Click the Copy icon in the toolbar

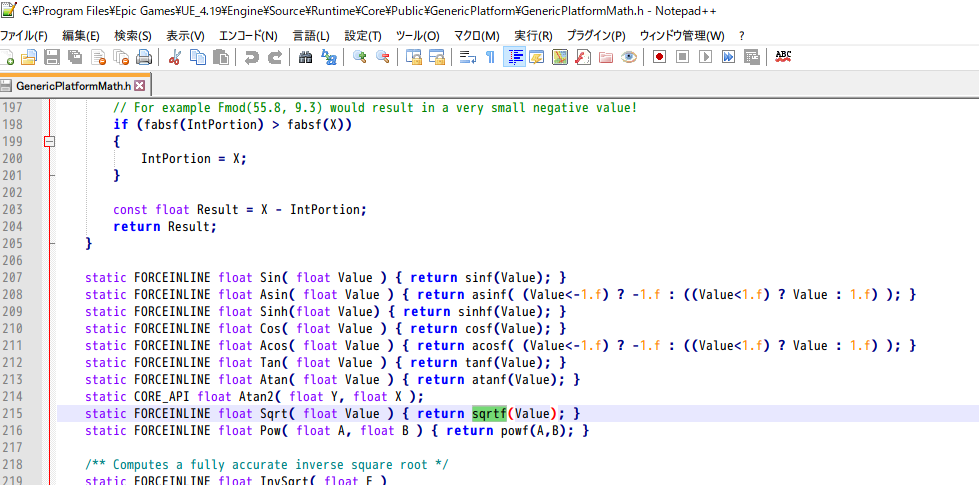click(x=198, y=57)
